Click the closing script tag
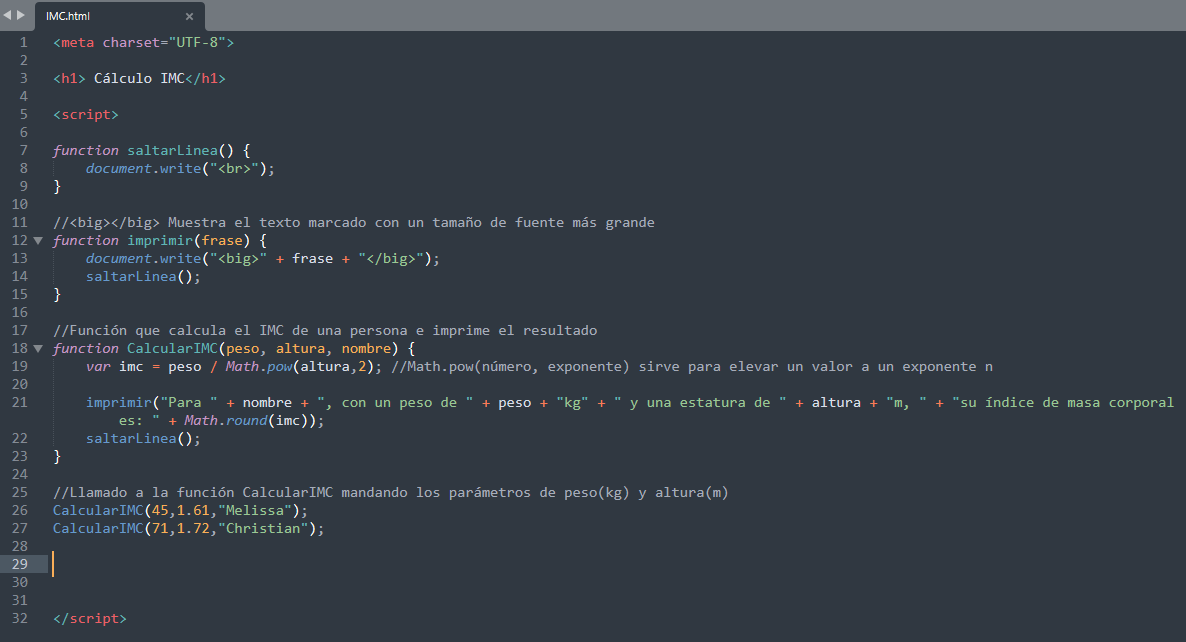This screenshot has height=642, width=1186. [x=90, y=619]
